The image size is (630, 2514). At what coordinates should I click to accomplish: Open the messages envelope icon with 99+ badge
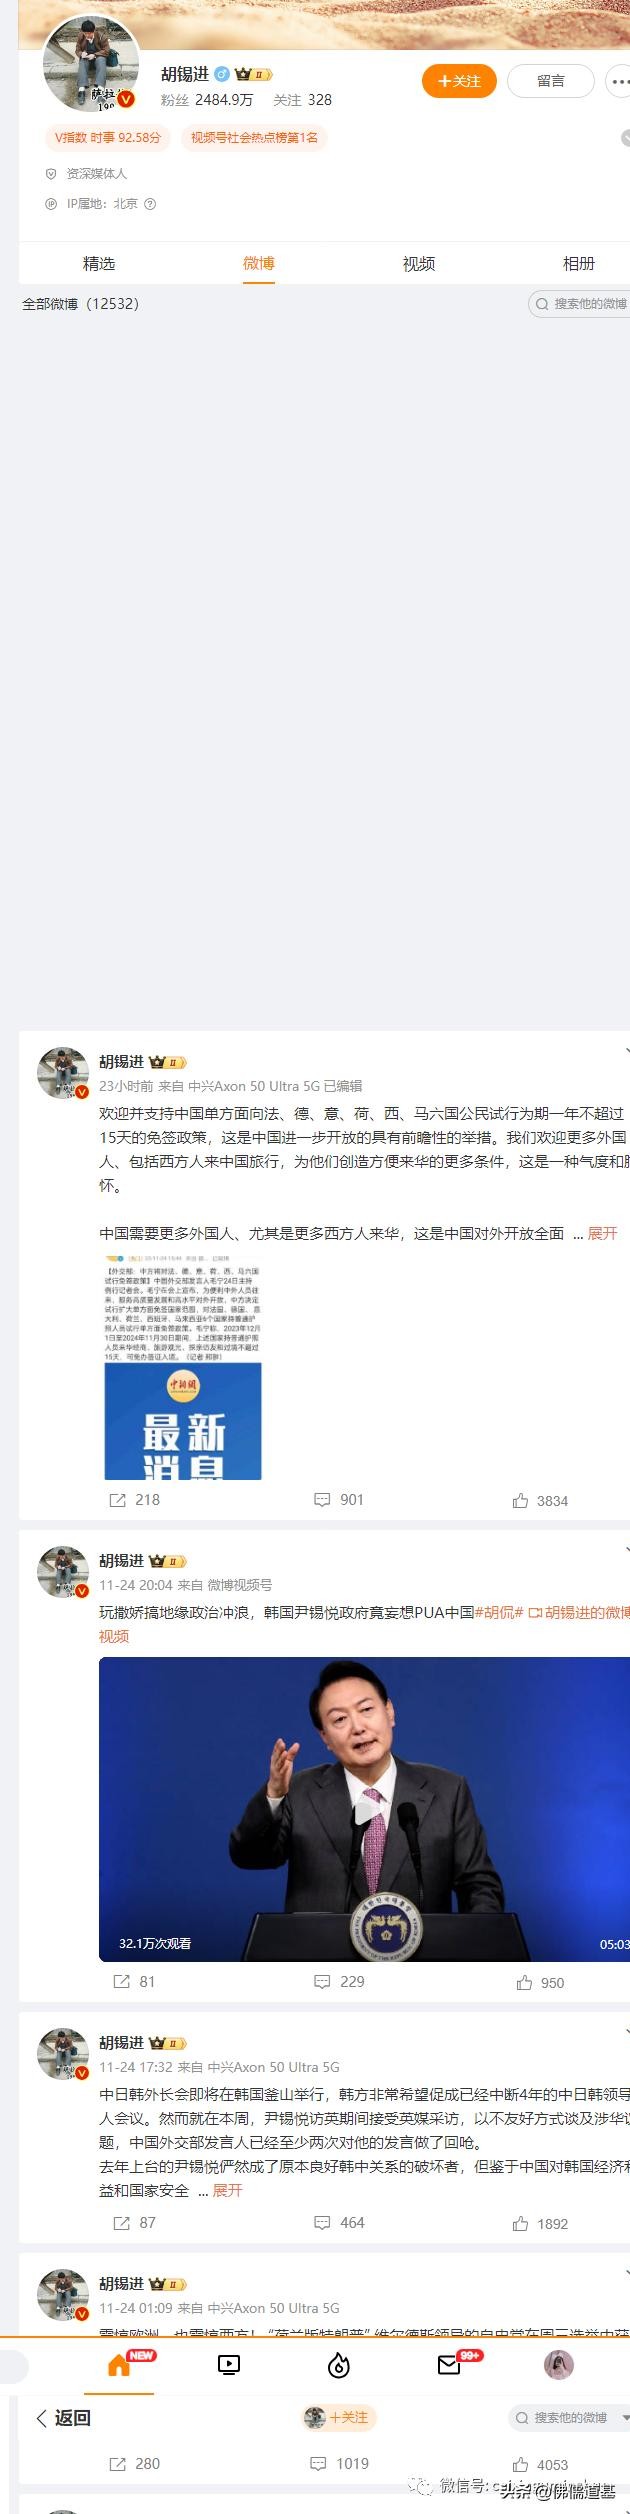point(449,2365)
